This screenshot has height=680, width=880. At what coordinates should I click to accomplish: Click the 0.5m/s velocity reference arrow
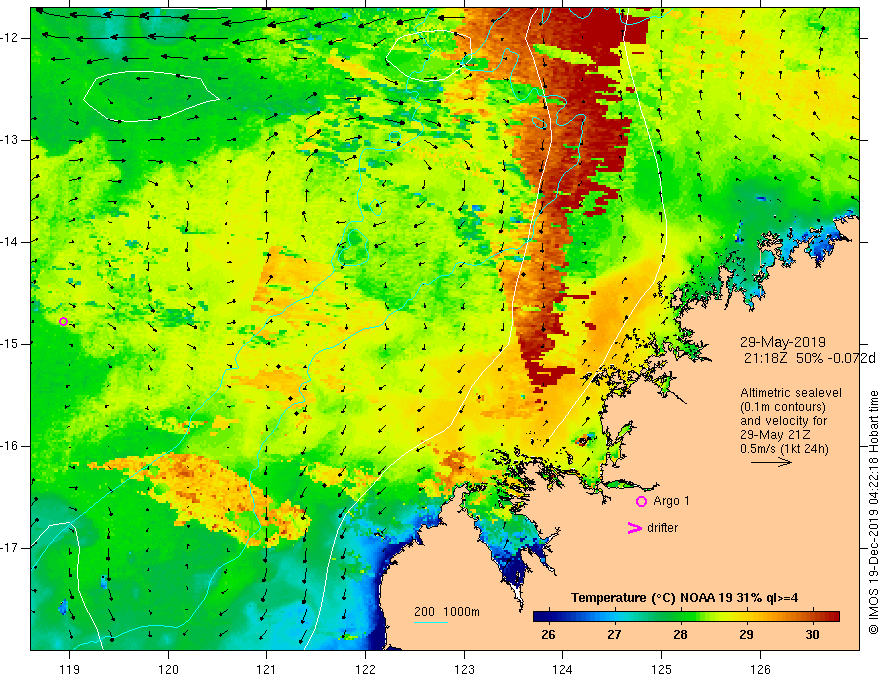pos(771,462)
